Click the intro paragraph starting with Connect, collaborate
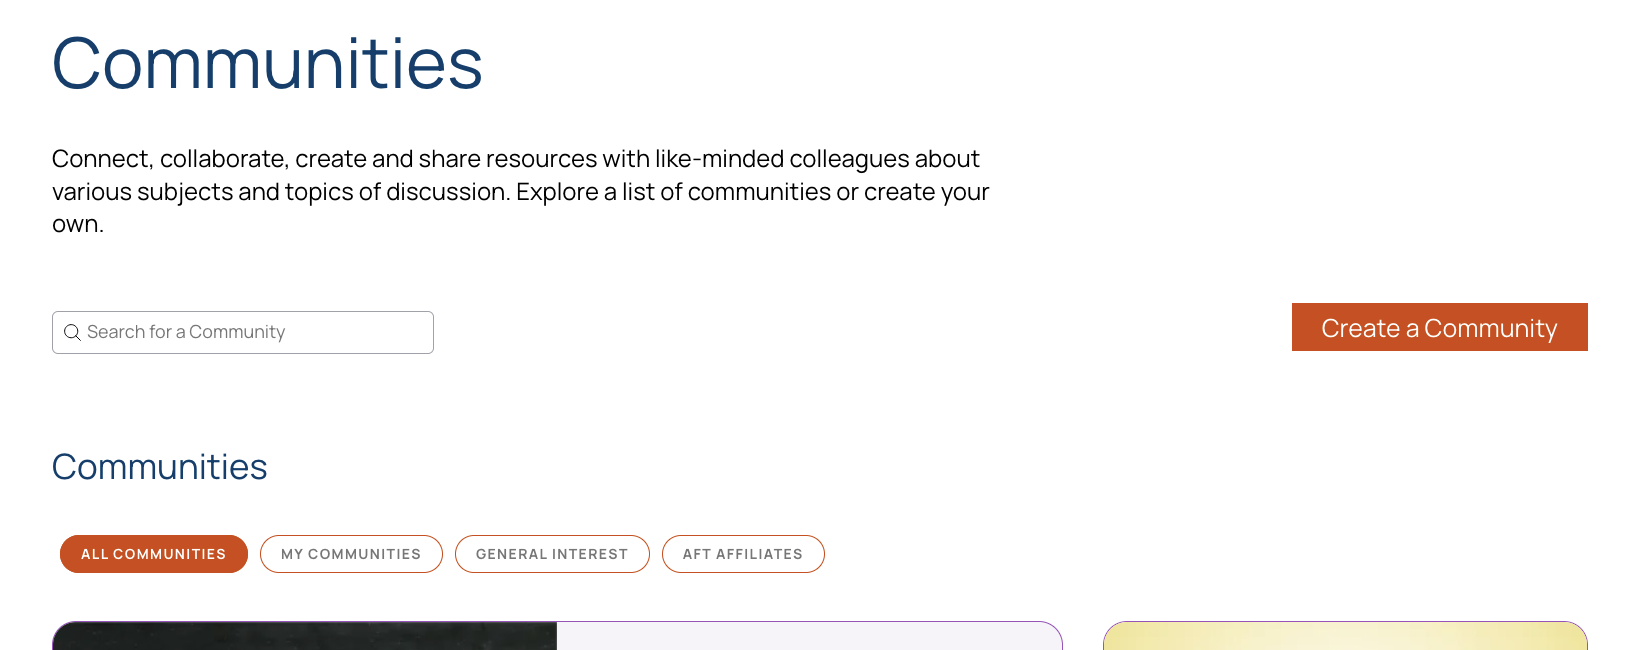The height and width of the screenshot is (650, 1638). coord(520,191)
